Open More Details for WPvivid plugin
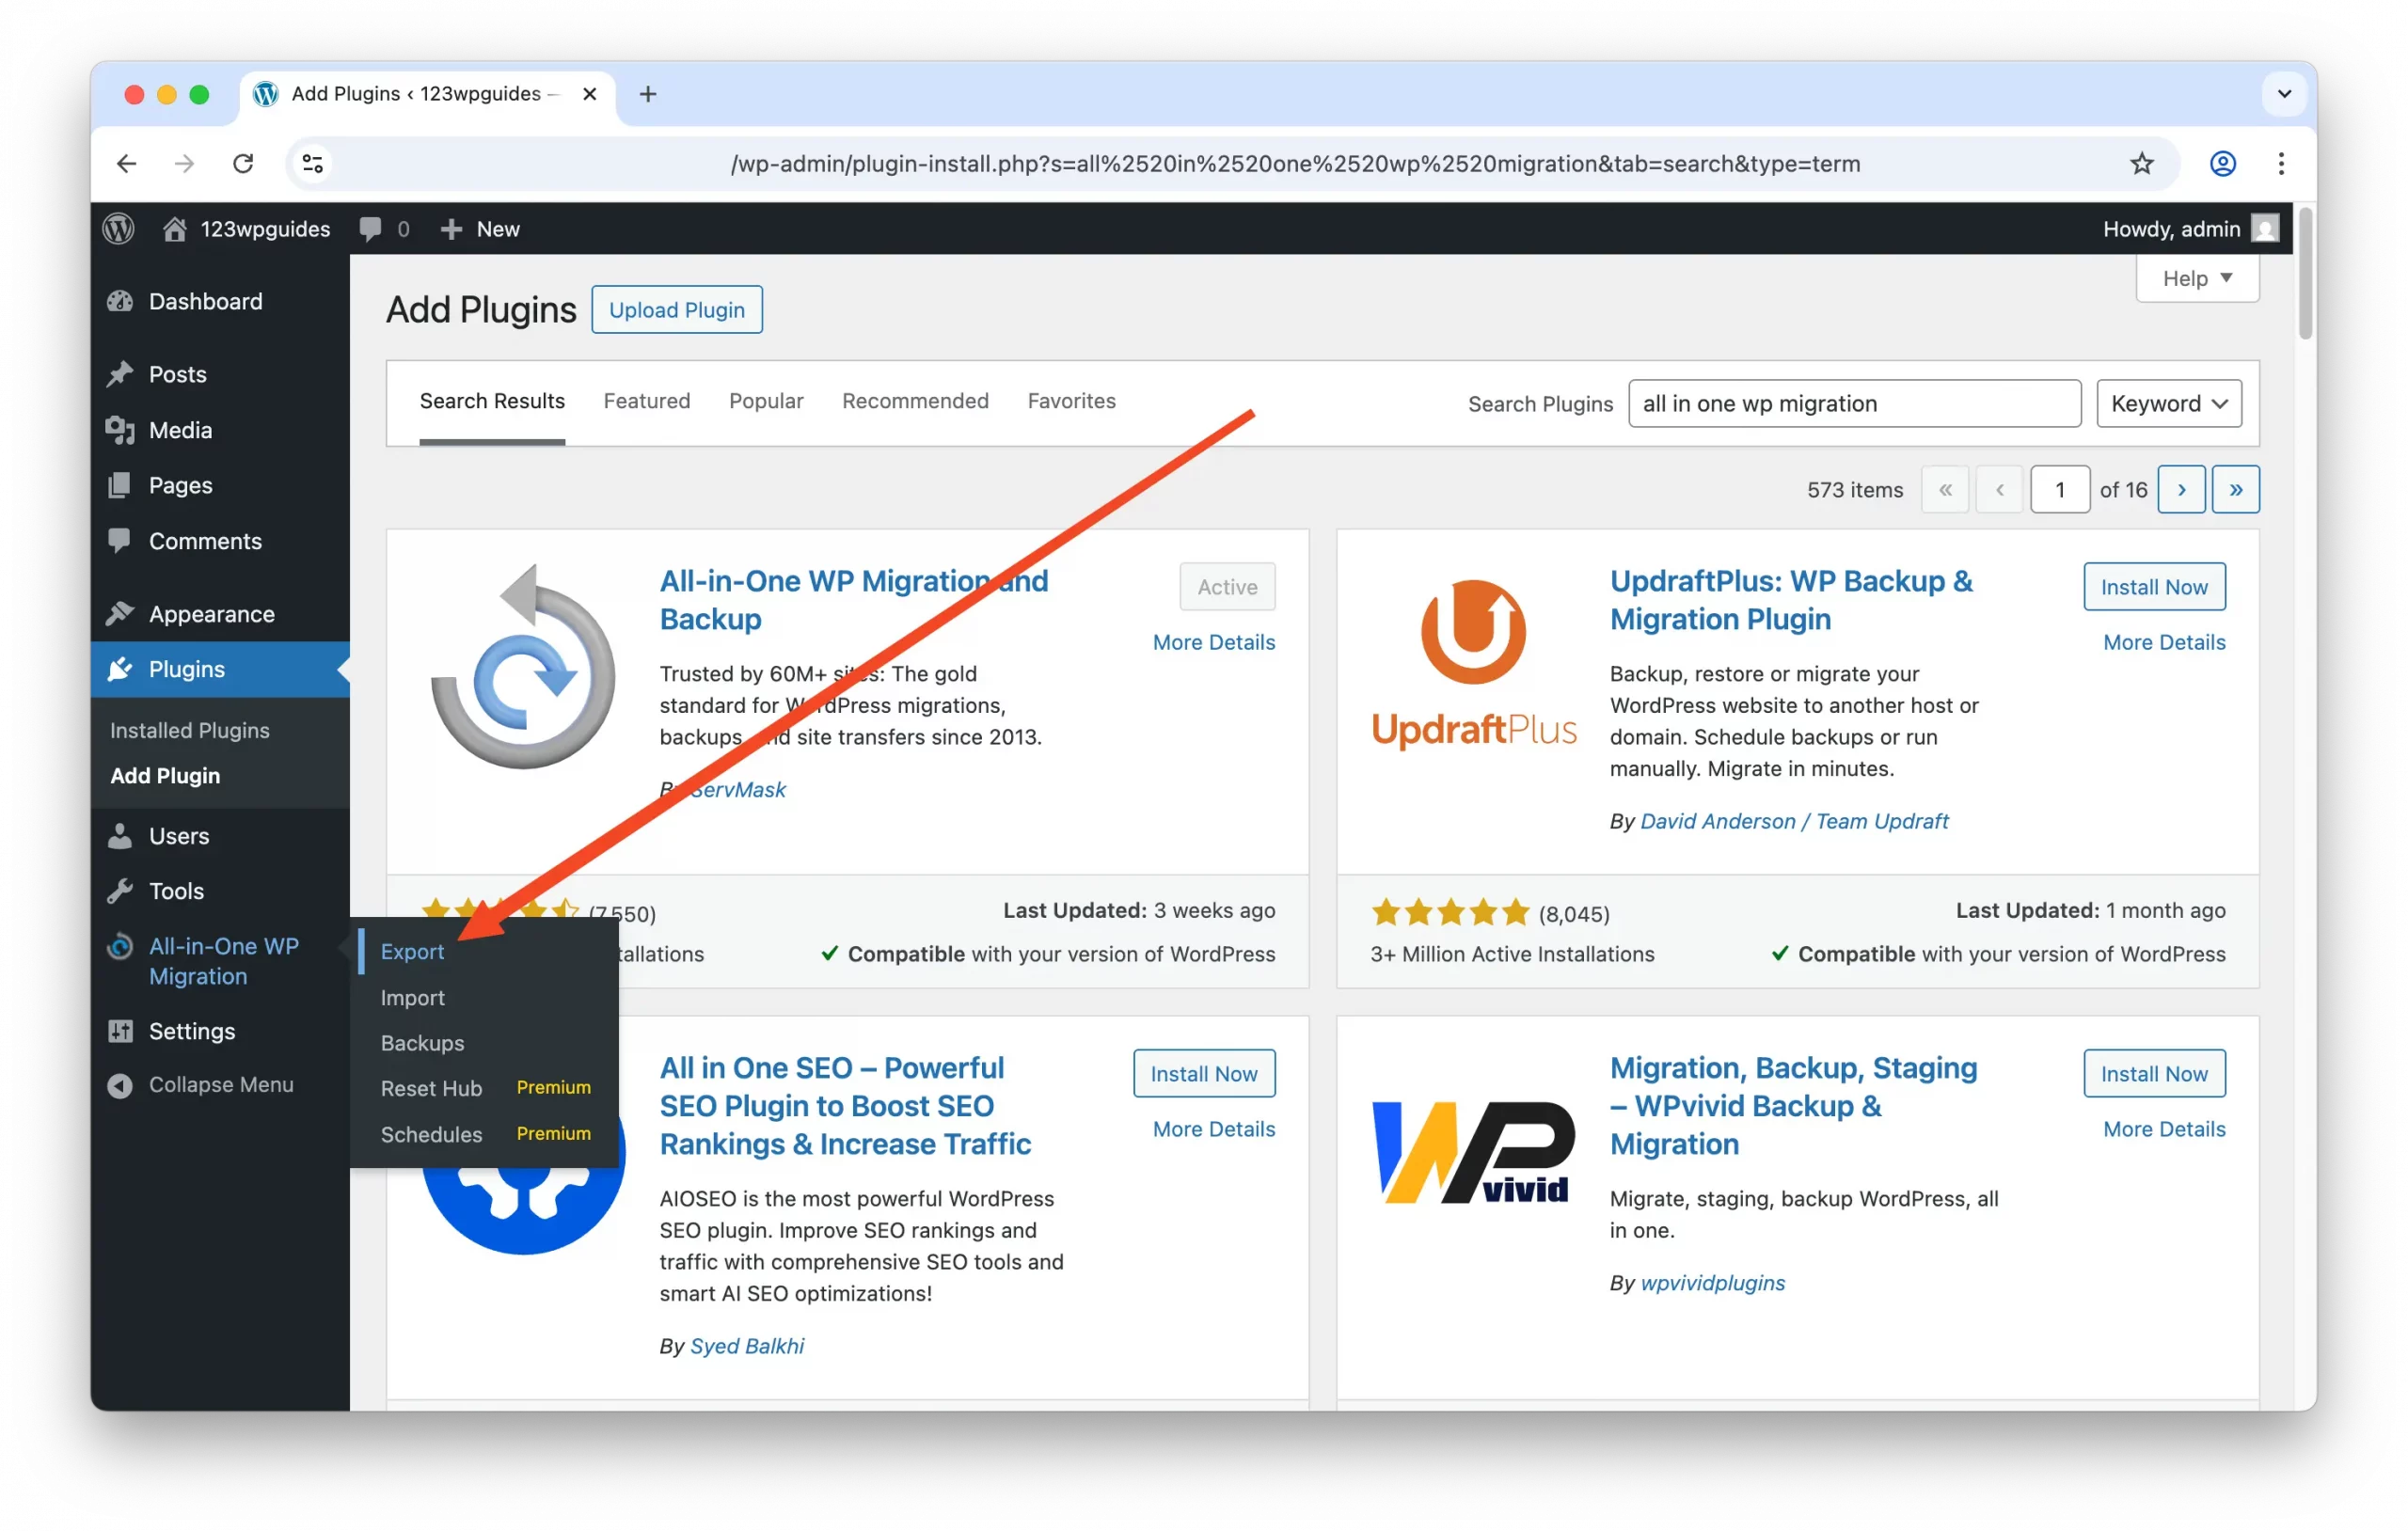This screenshot has width=2408, height=1531. pyautogui.click(x=2163, y=1128)
